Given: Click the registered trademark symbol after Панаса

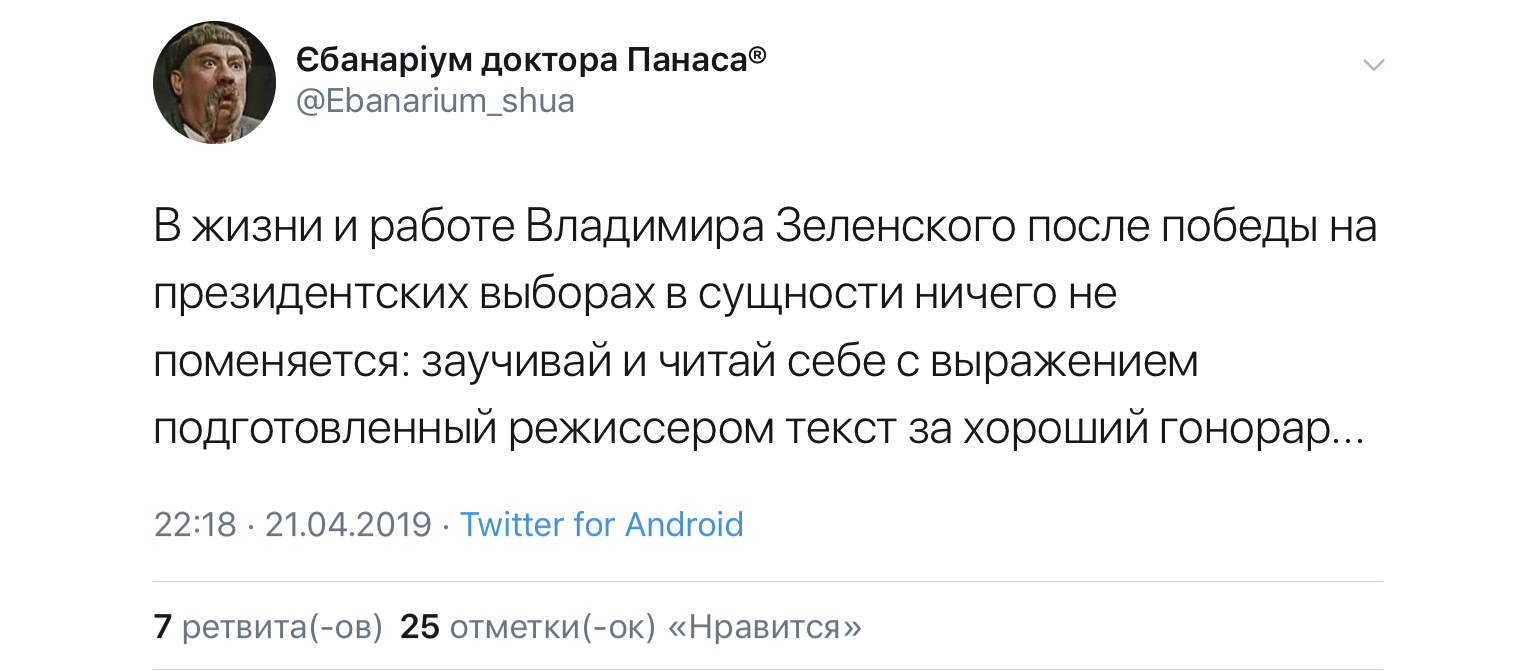Looking at the screenshot, I should (x=758, y=56).
